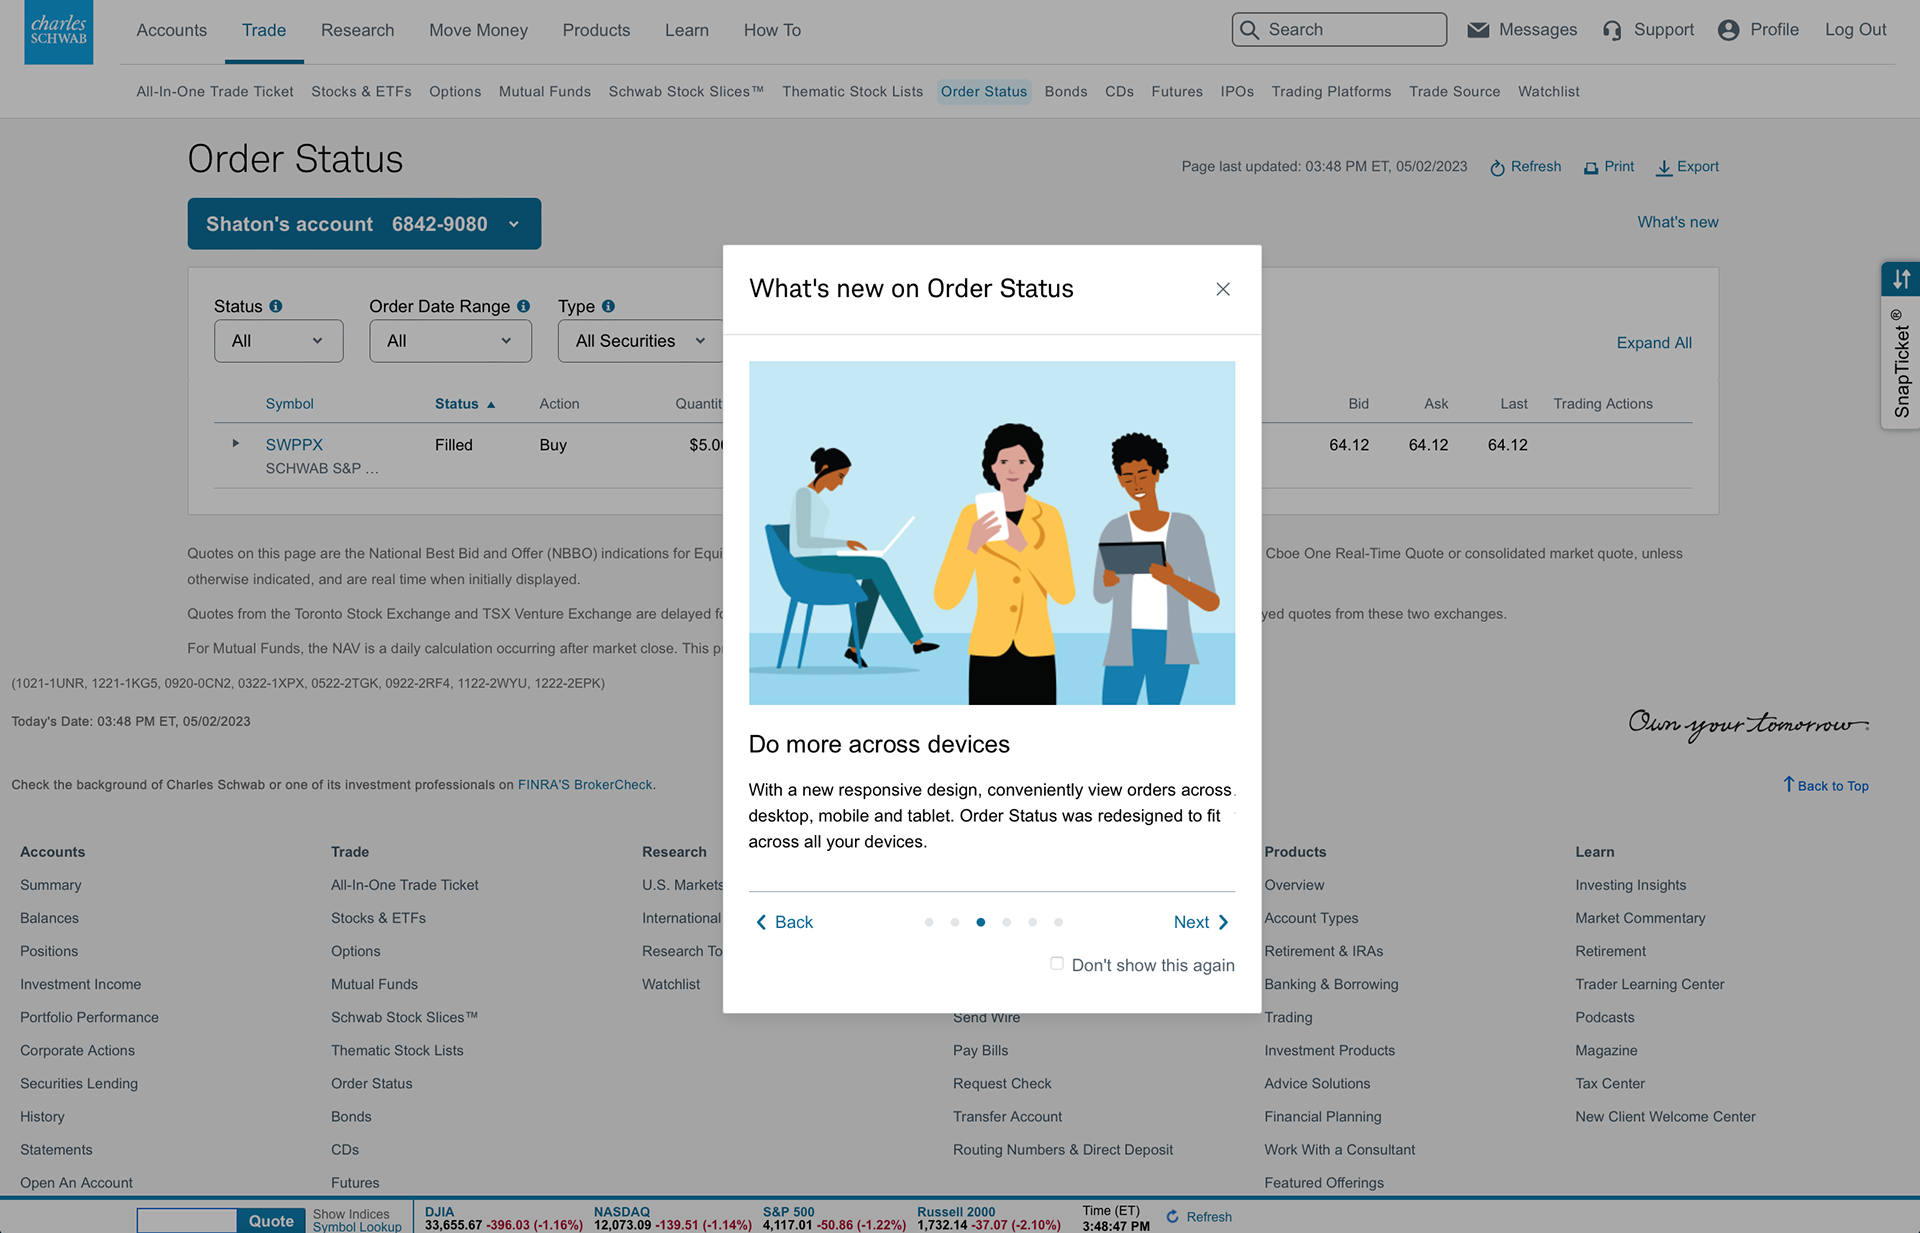The image size is (1920, 1233).
Task: Click the Refresh icon near page updated time
Action: pyautogui.click(x=1497, y=168)
